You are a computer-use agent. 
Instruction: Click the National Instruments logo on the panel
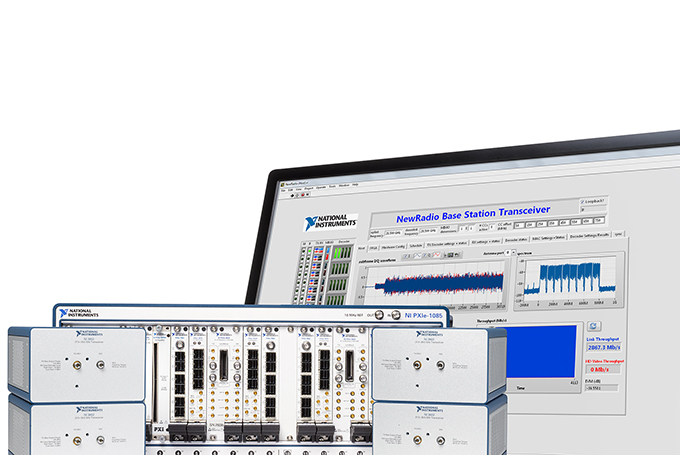[x=331, y=222]
